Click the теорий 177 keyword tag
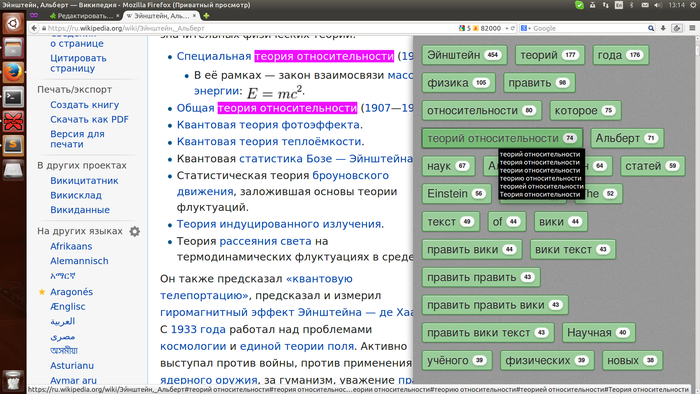The height and width of the screenshot is (394, 700). pyautogui.click(x=550, y=55)
